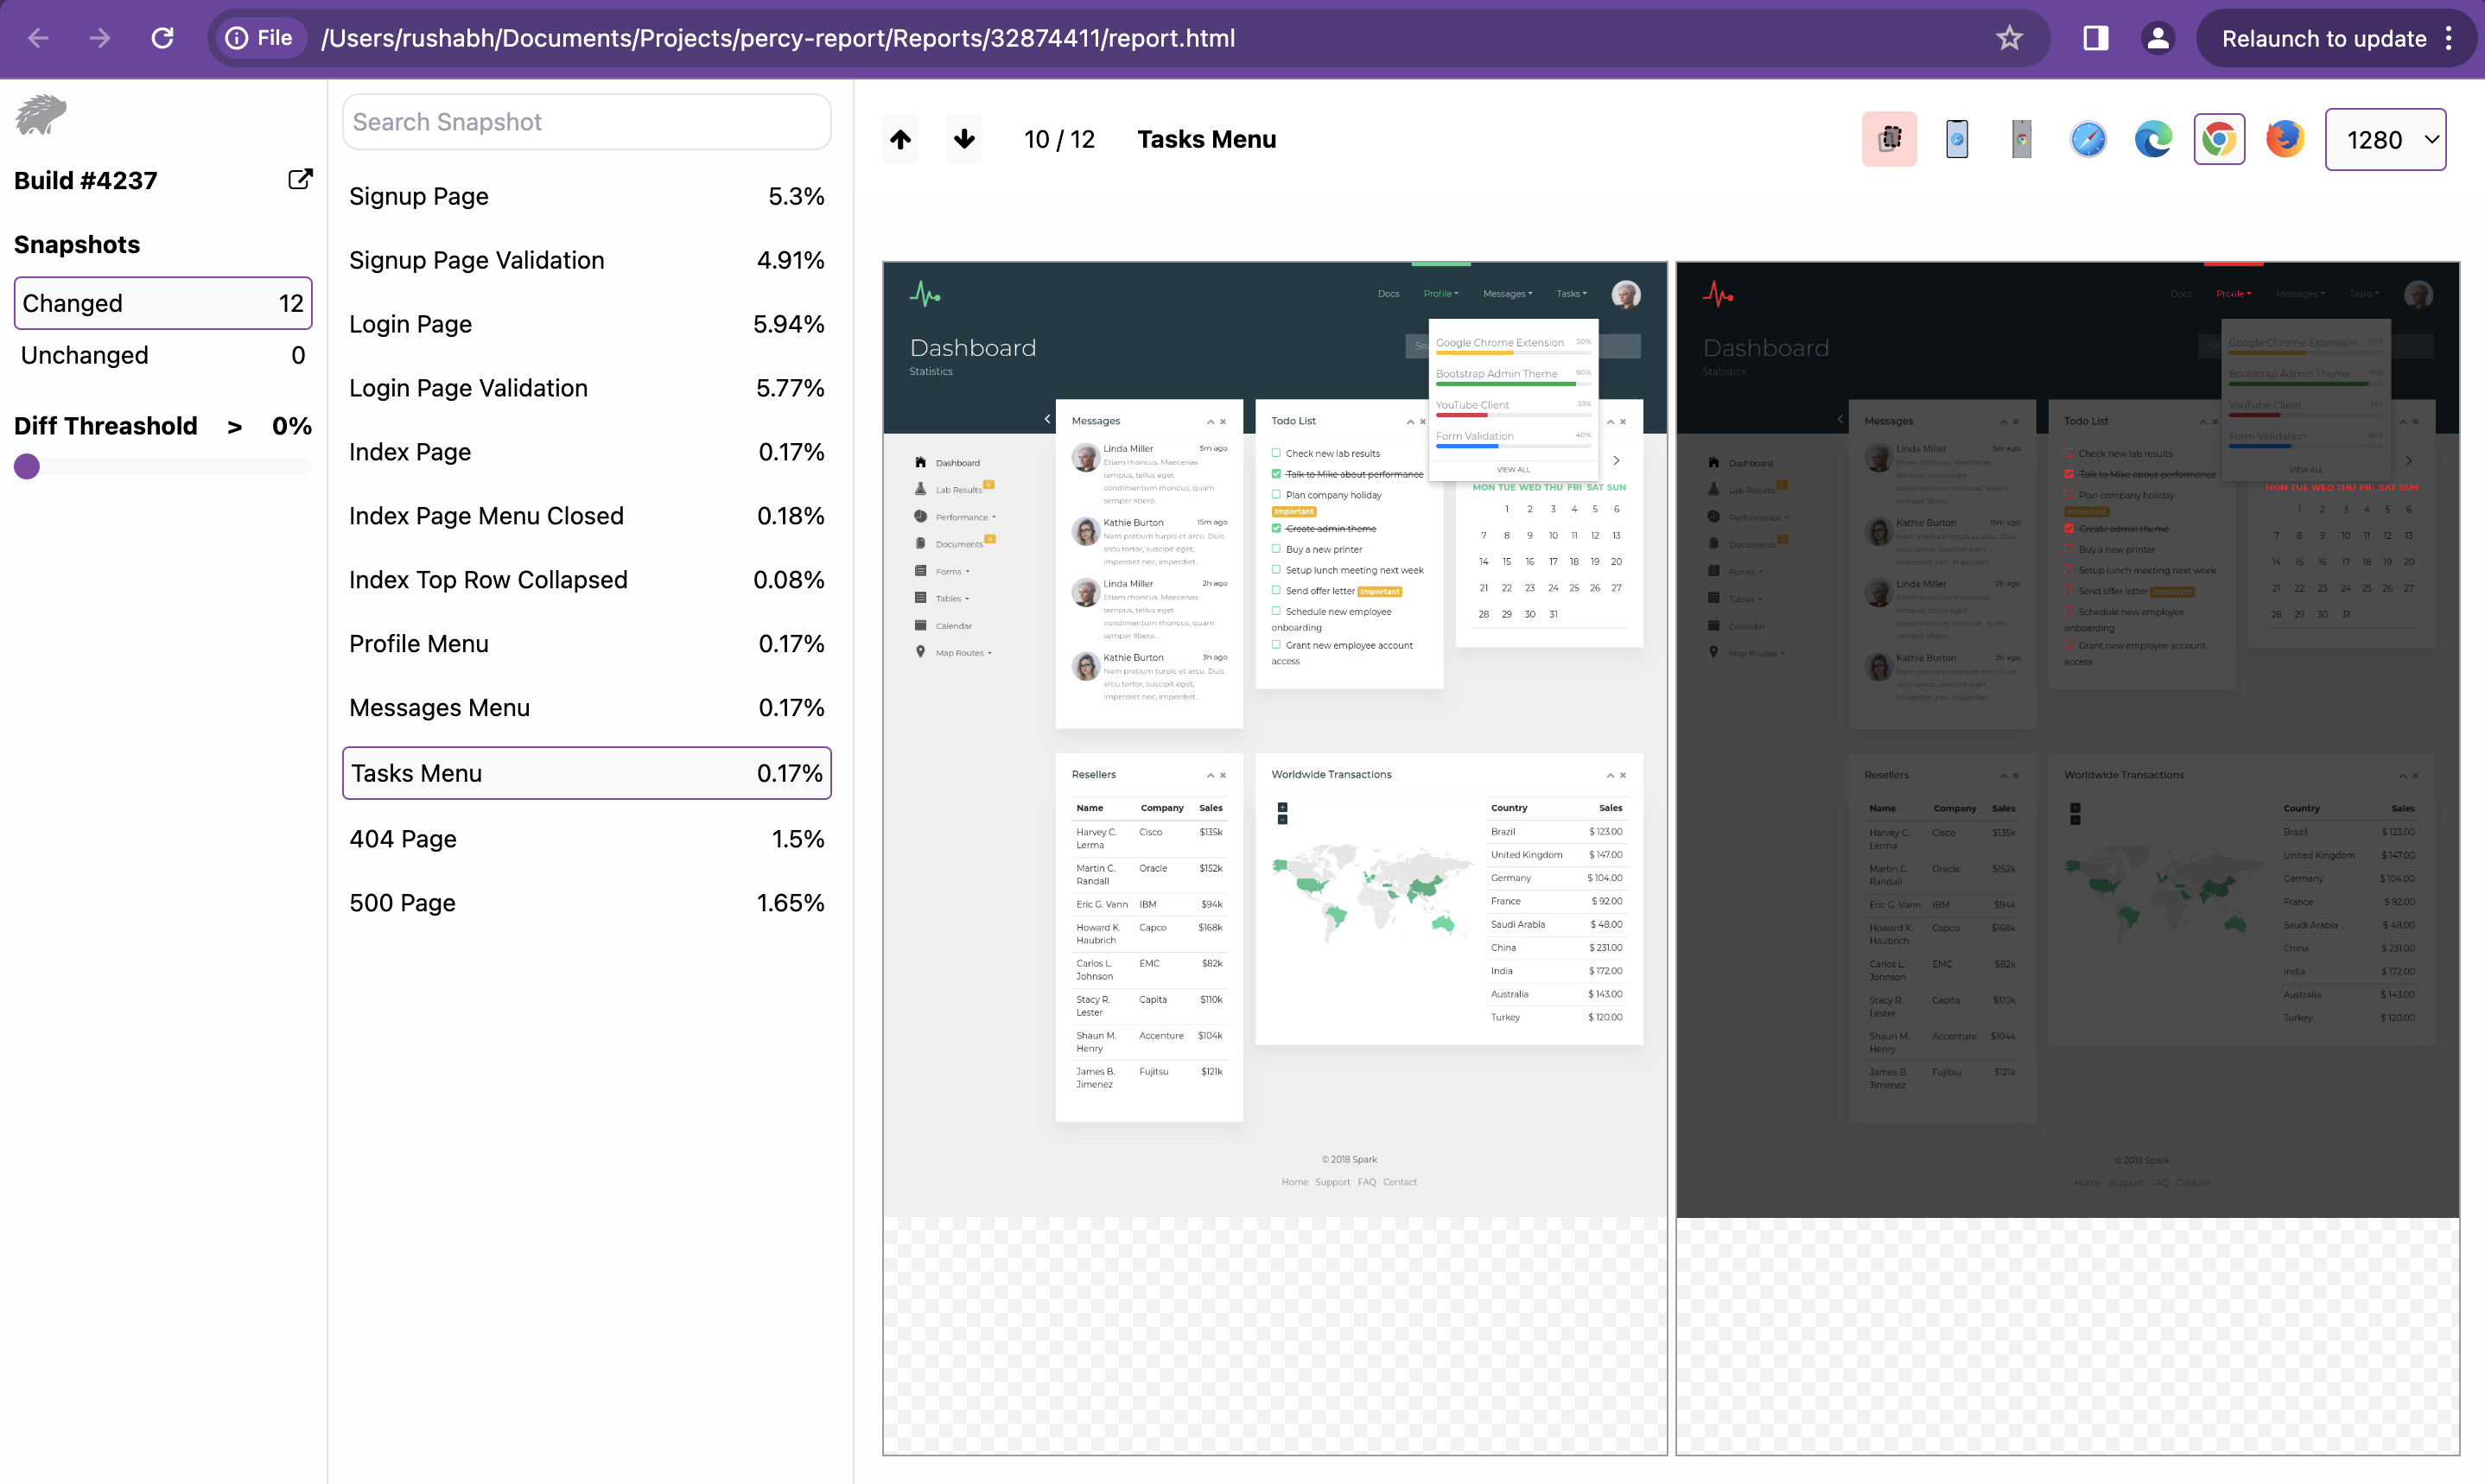Focus the Search Snapshot field
The height and width of the screenshot is (1484, 2485).
tap(586, 122)
